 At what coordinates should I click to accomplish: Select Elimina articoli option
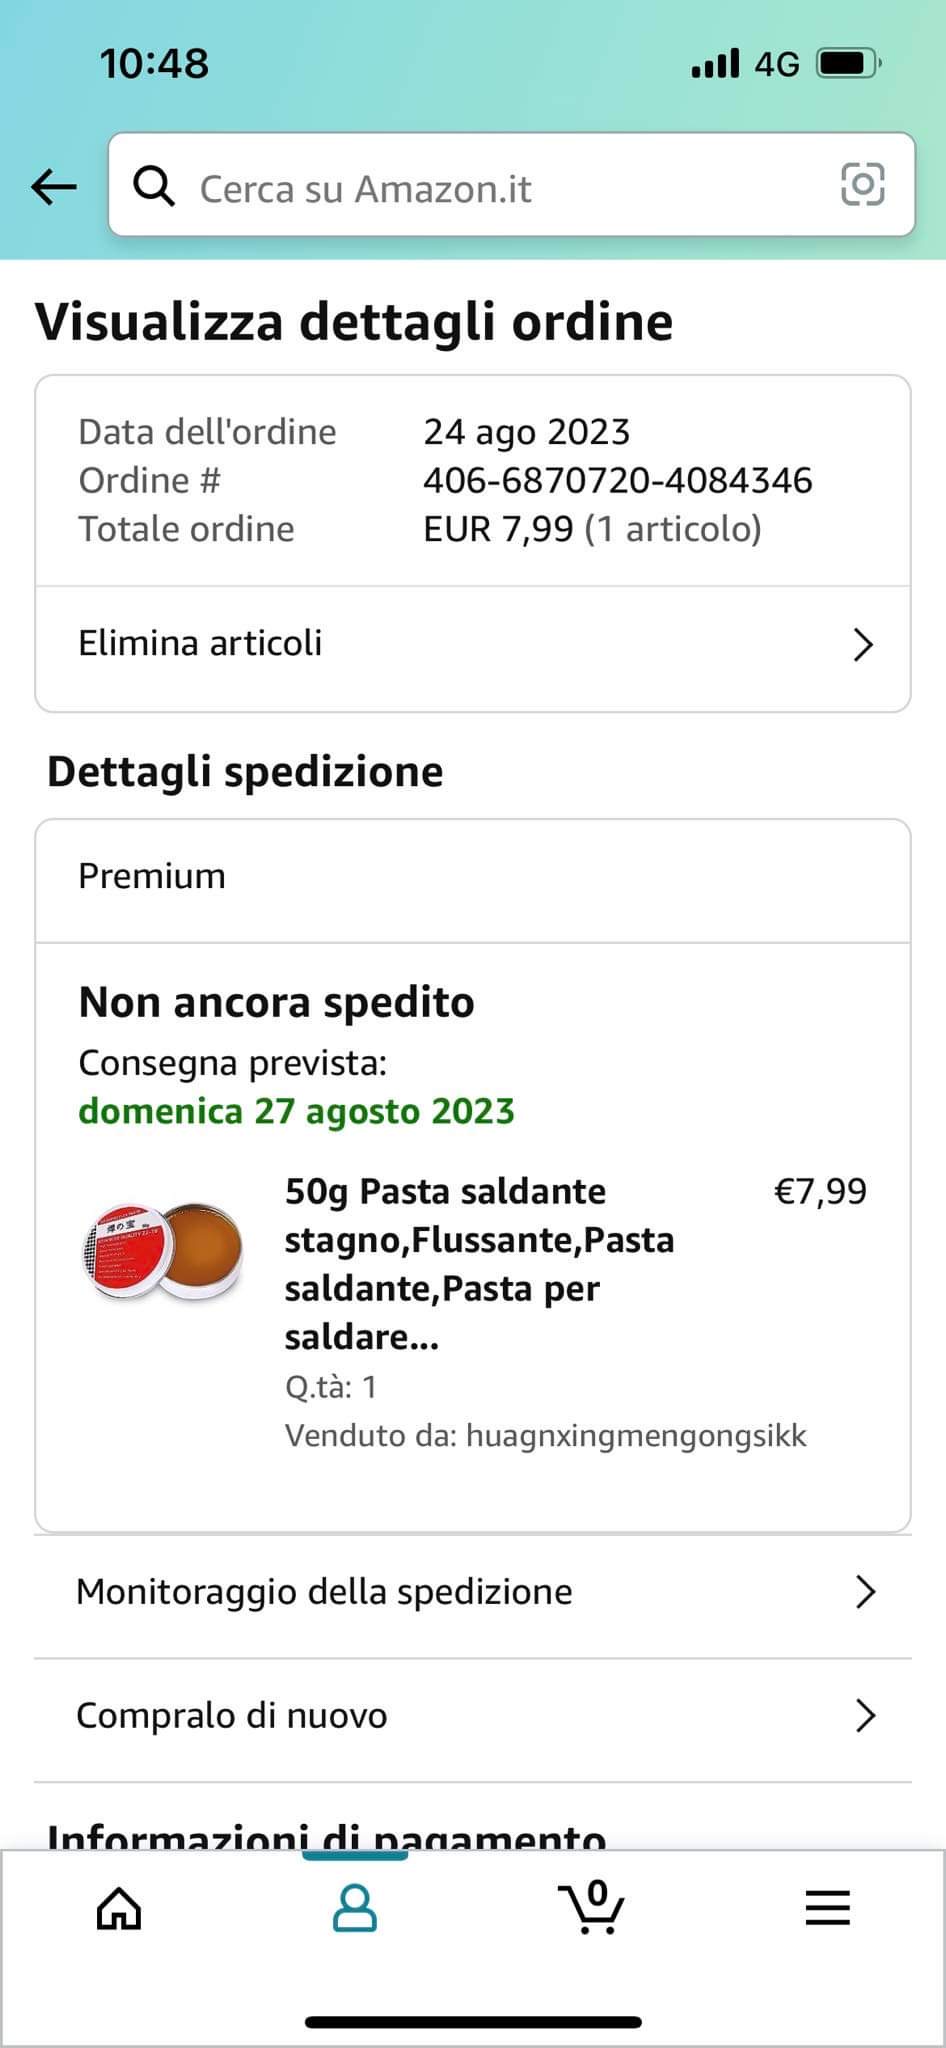point(201,643)
